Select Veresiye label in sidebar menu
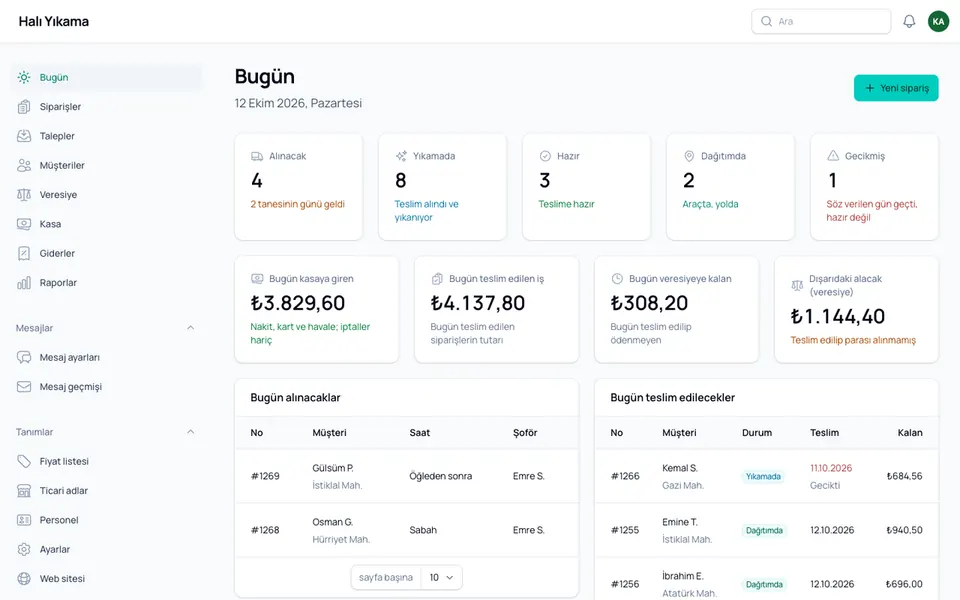Image resolution: width=960 pixels, height=600 pixels. [58, 195]
